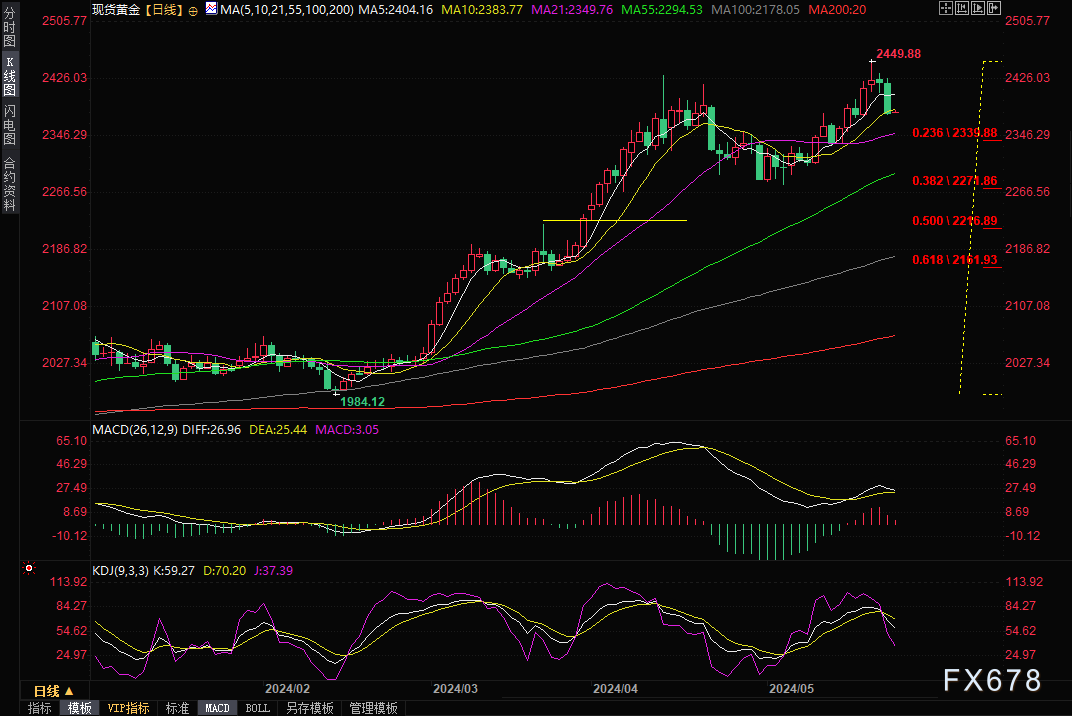This screenshot has width=1072, height=716.
Task: Open the 闪电图 side tab
Action: 9,125
